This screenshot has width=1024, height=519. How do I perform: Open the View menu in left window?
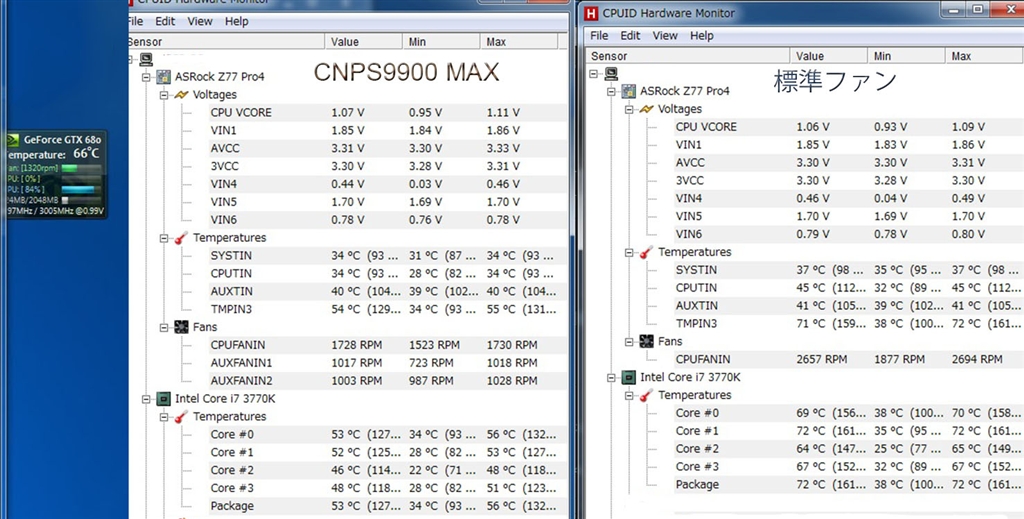tap(200, 21)
